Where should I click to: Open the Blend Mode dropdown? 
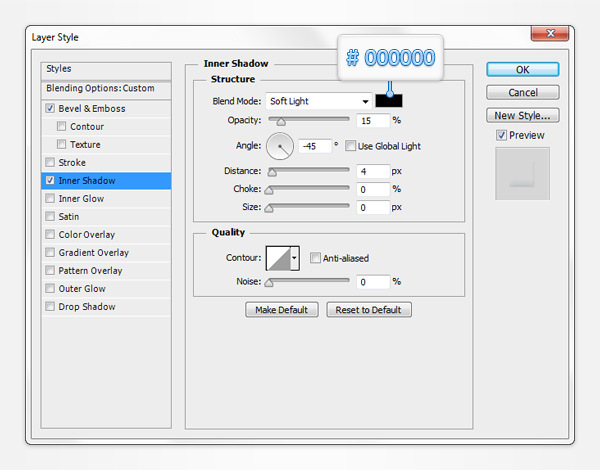point(319,101)
